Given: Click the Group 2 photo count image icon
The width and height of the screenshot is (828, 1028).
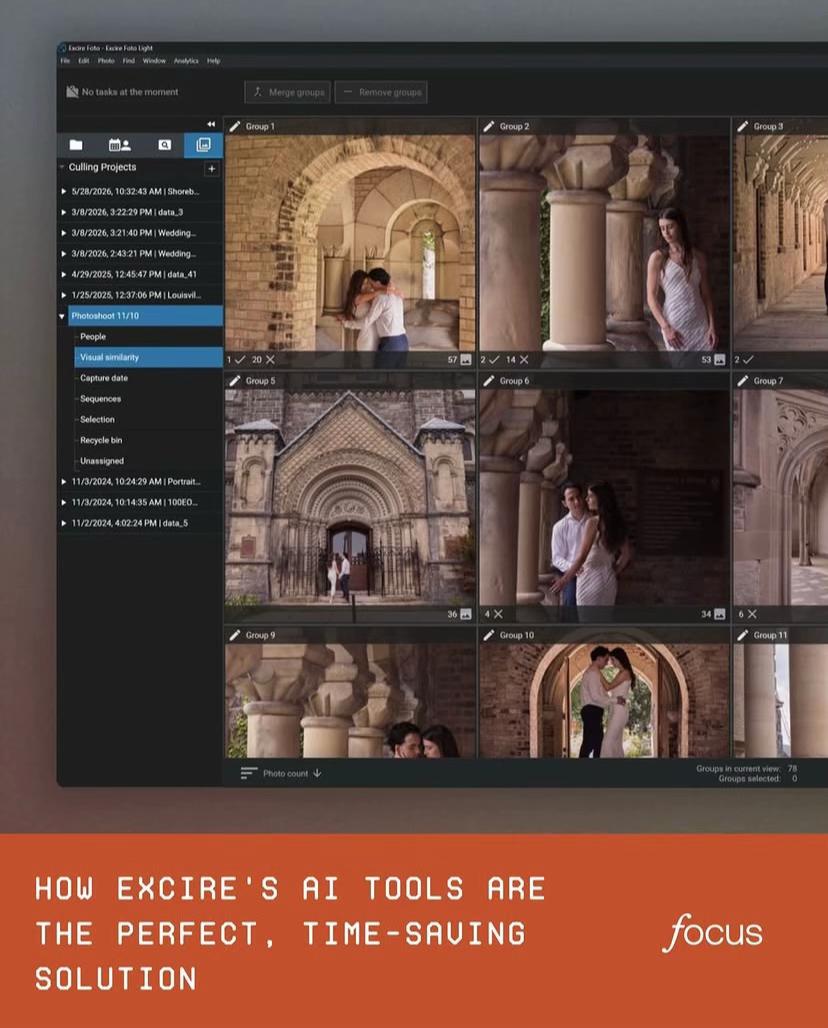Looking at the screenshot, I should [x=719, y=359].
